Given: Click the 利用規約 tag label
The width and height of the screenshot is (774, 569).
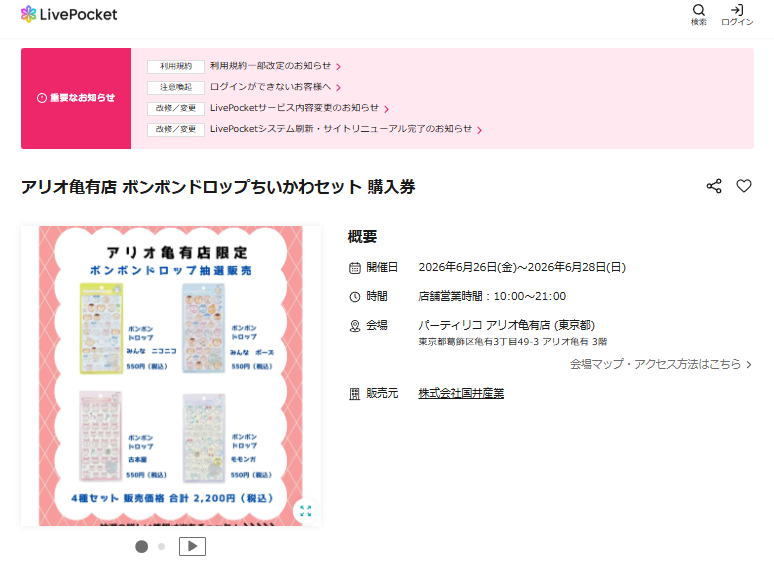Looking at the screenshot, I should click(176, 66).
